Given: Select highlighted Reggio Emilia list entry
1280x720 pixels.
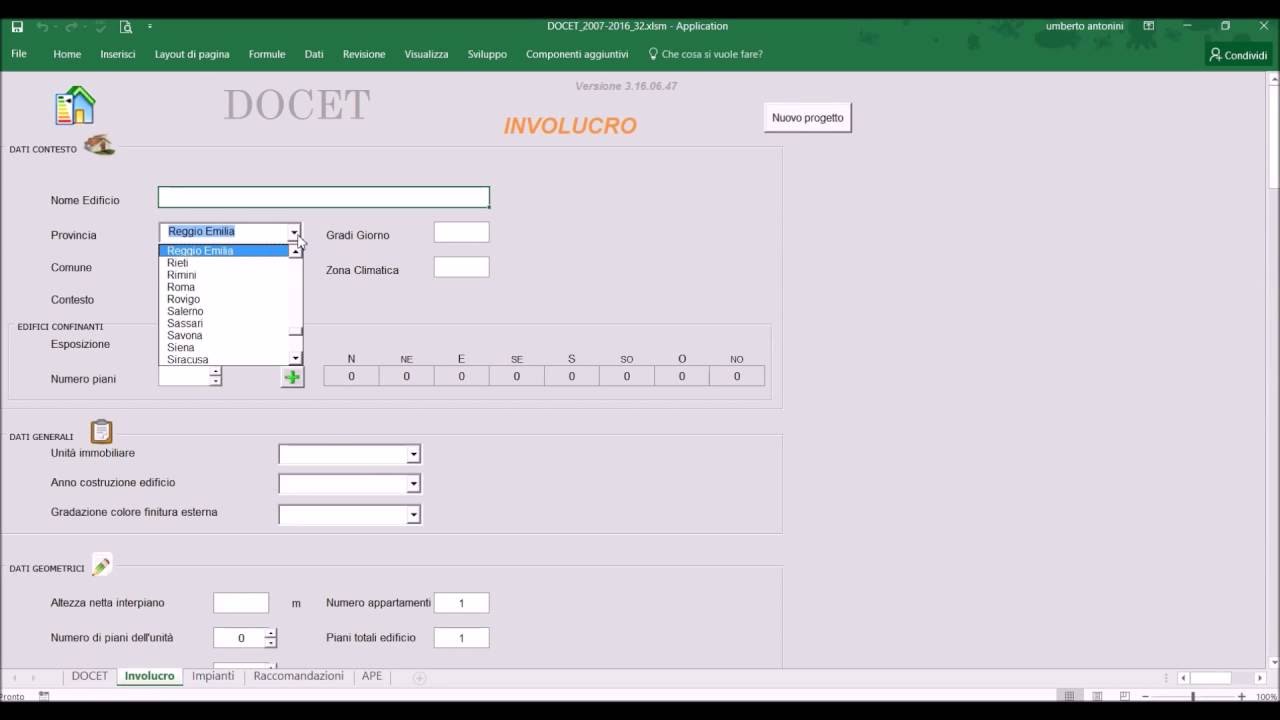Looking at the screenshot, I should pyautogui.click(x=223, y=251).
